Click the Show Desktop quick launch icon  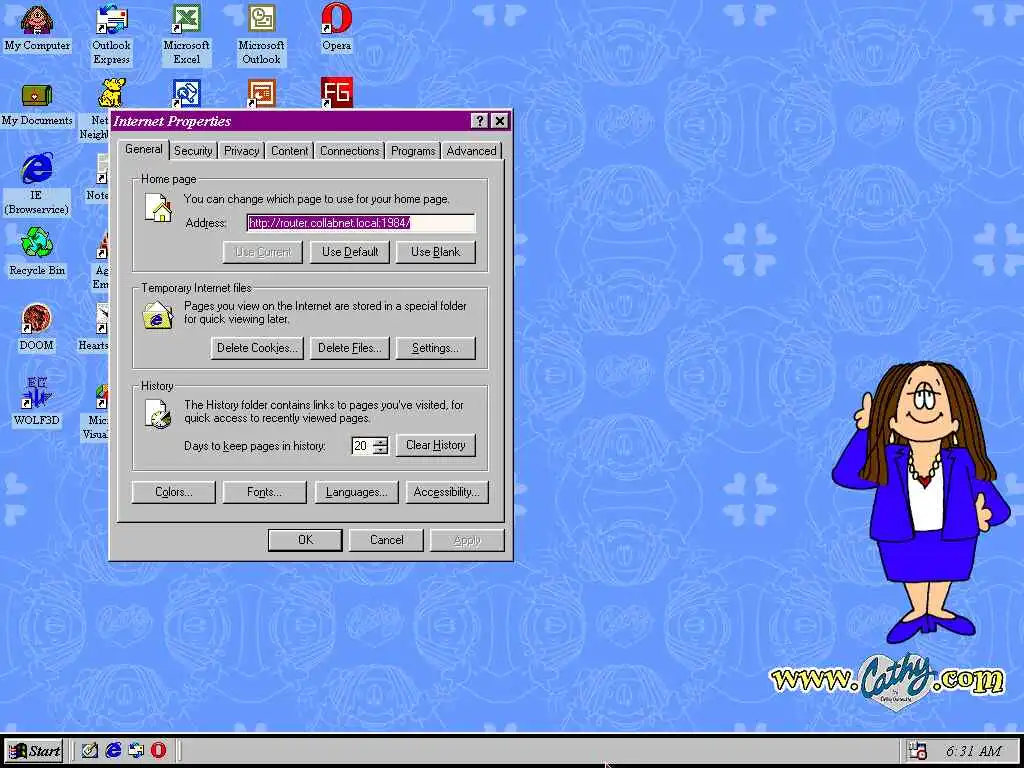click(89, 750)
